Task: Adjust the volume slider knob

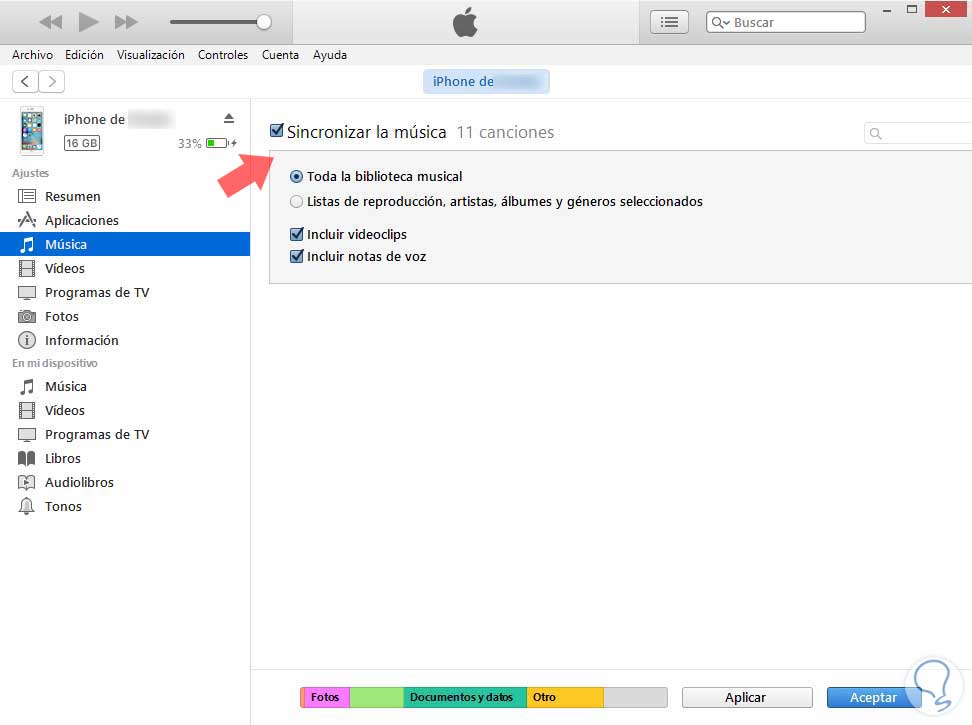Action: click(x=264, y=22)
